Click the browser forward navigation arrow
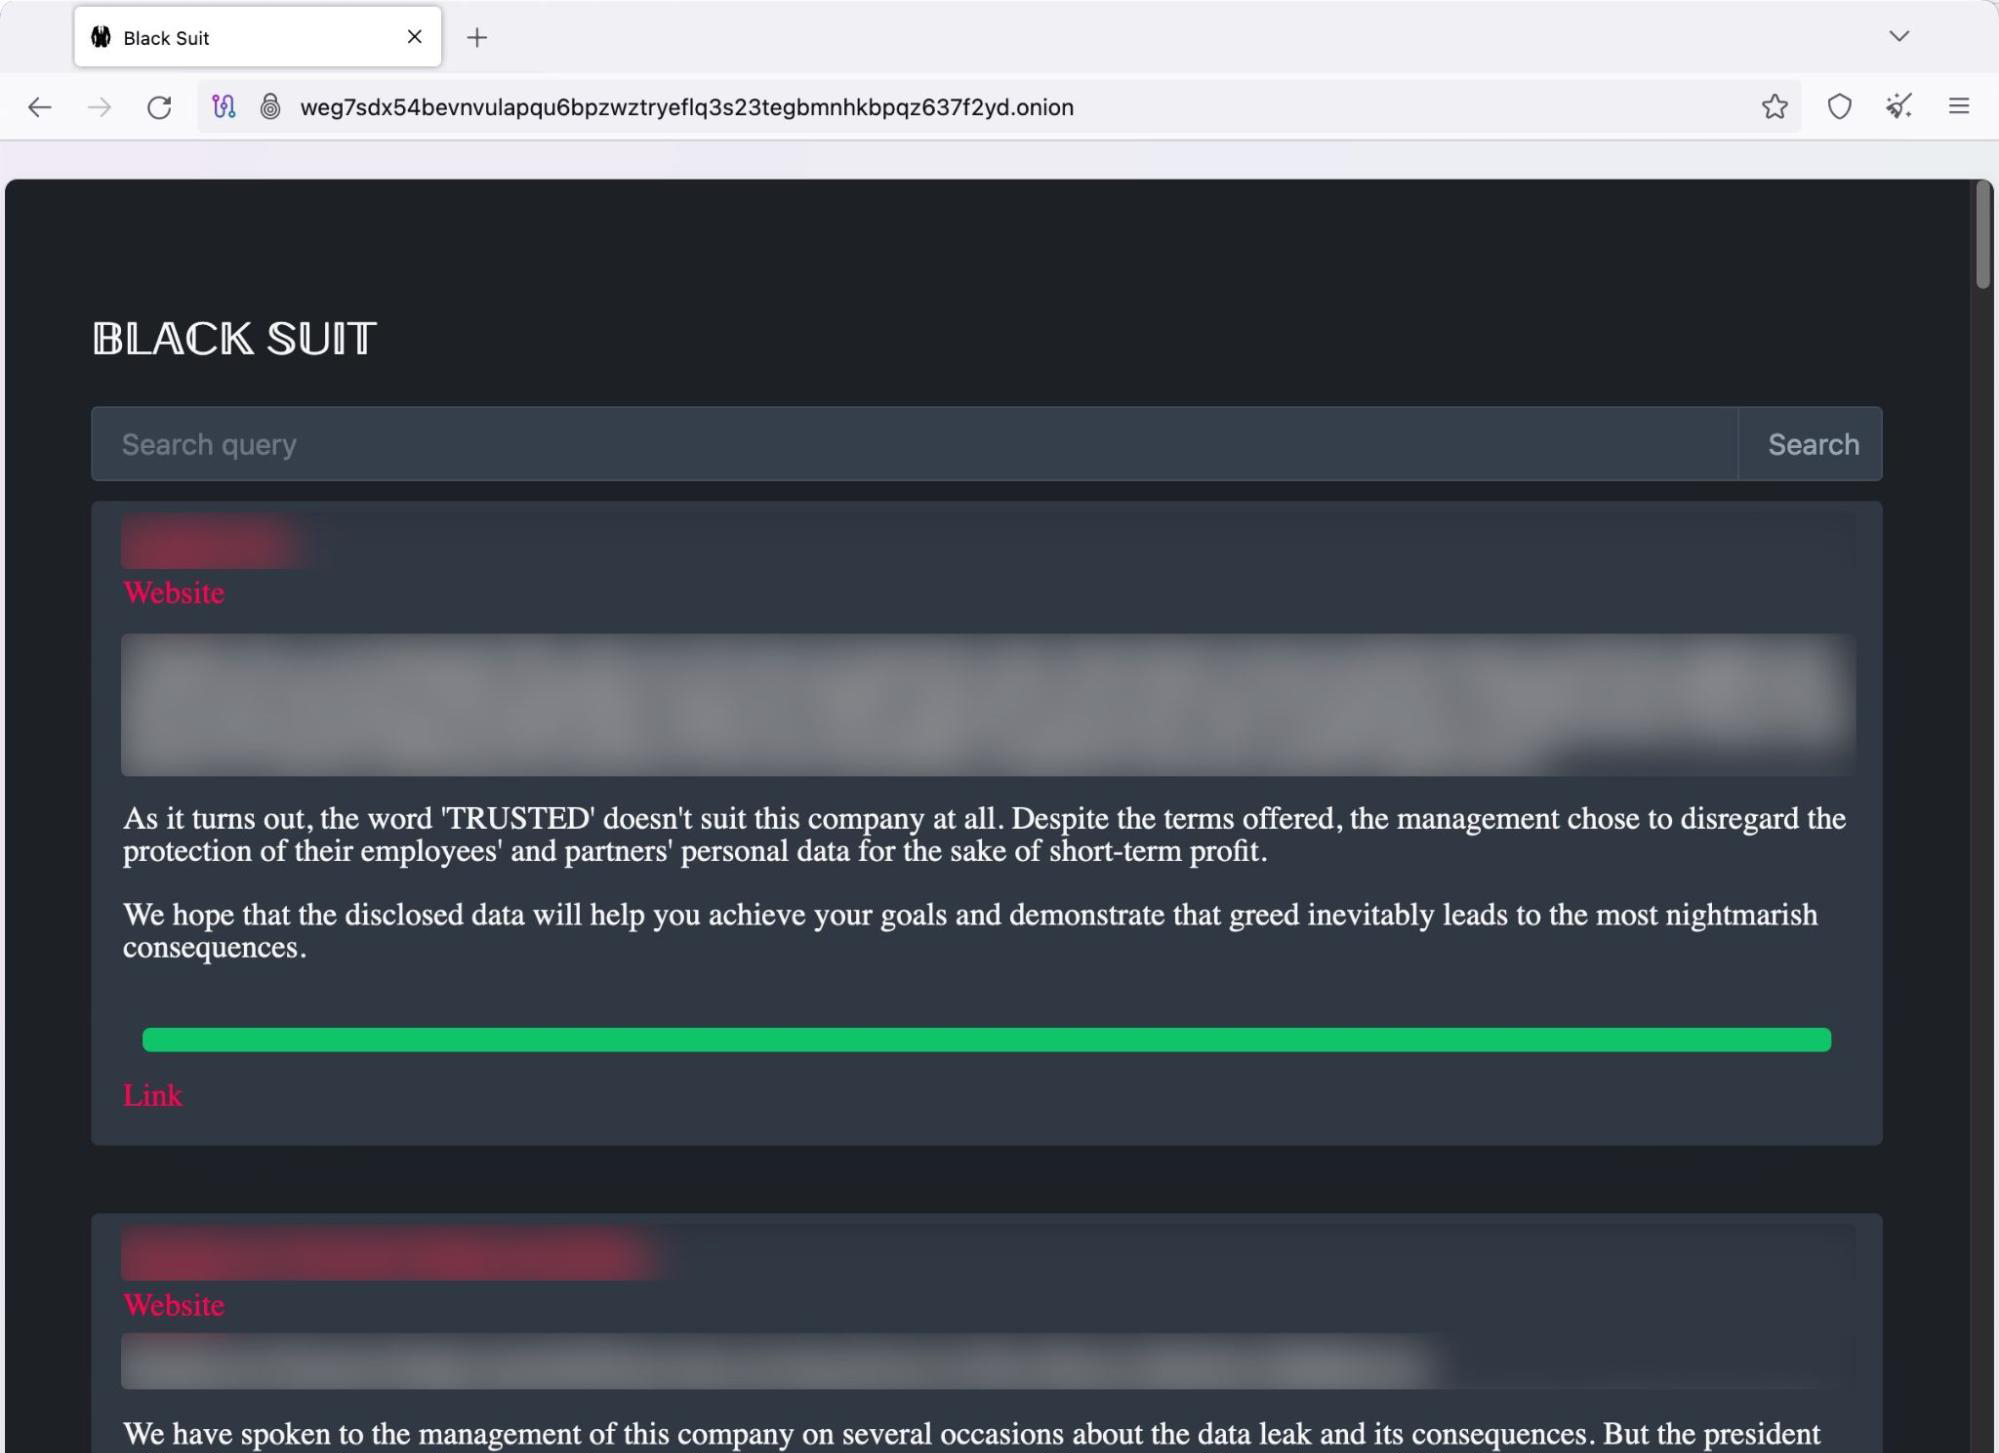The width and height of the screenshot is (1999, 1453). tap(98, 106)
